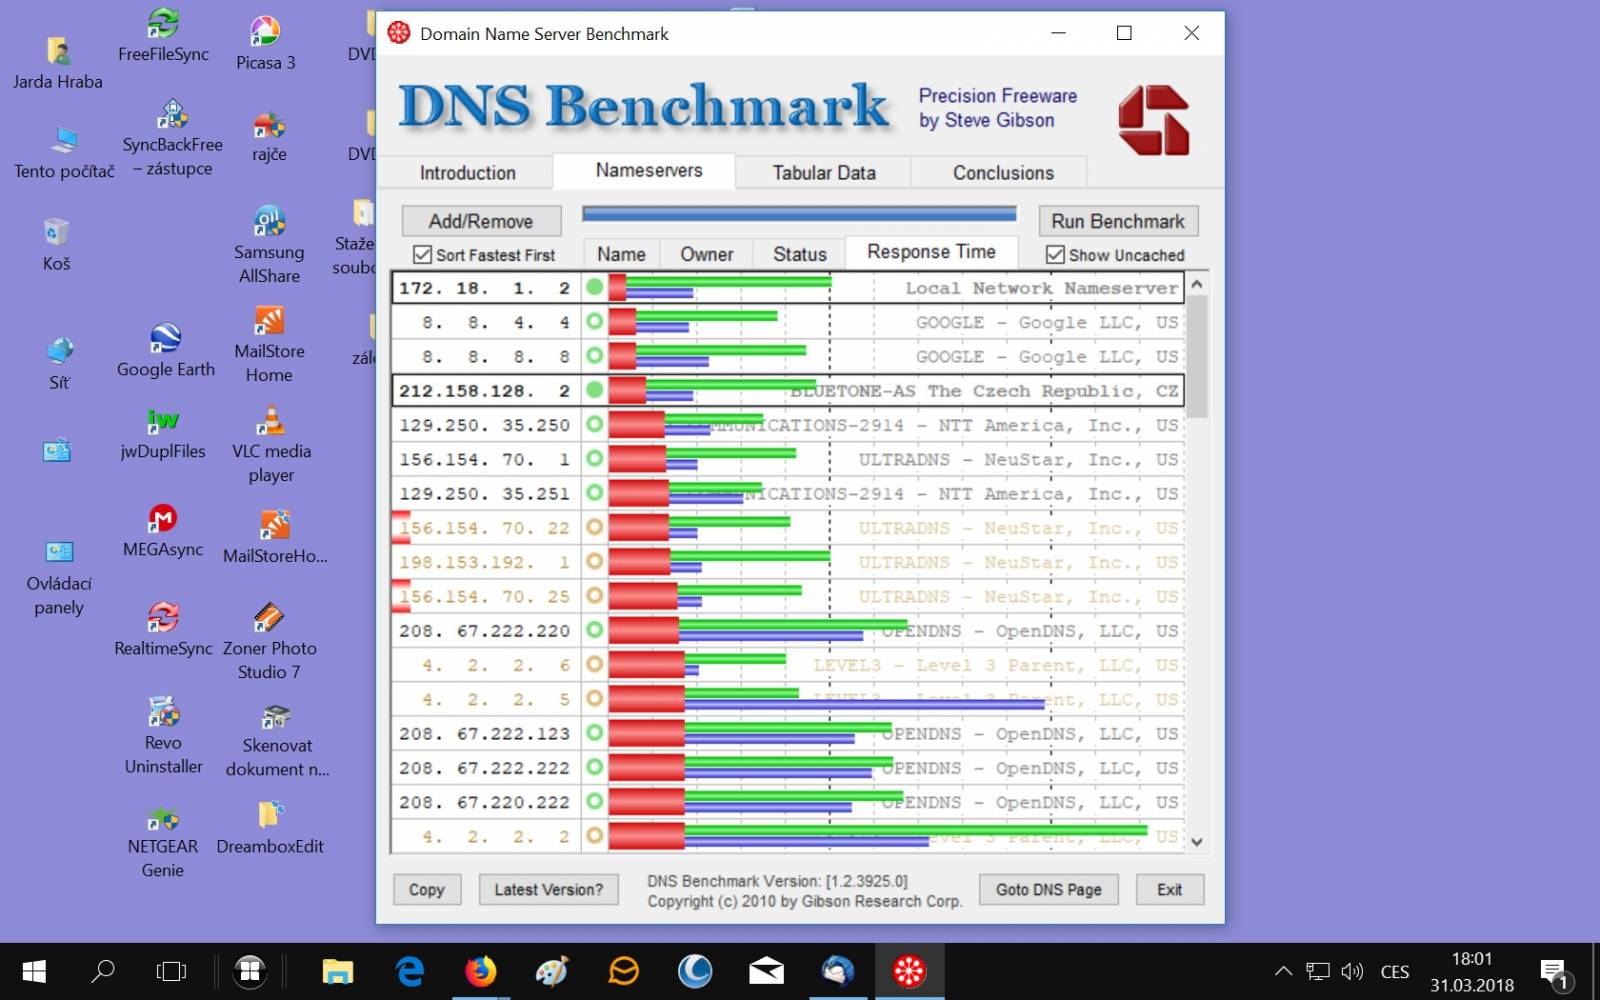Click the Run Benchmark button

[x=1118, y=221]
